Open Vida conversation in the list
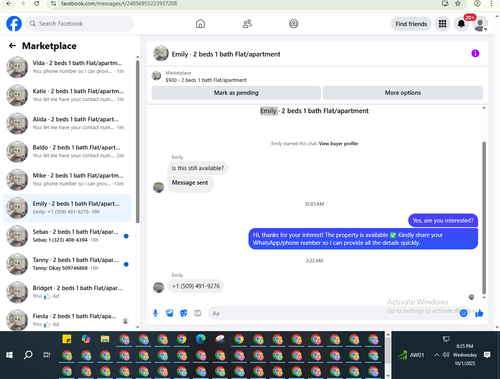This screenshot has width=500, height=379. pos(68,67)
